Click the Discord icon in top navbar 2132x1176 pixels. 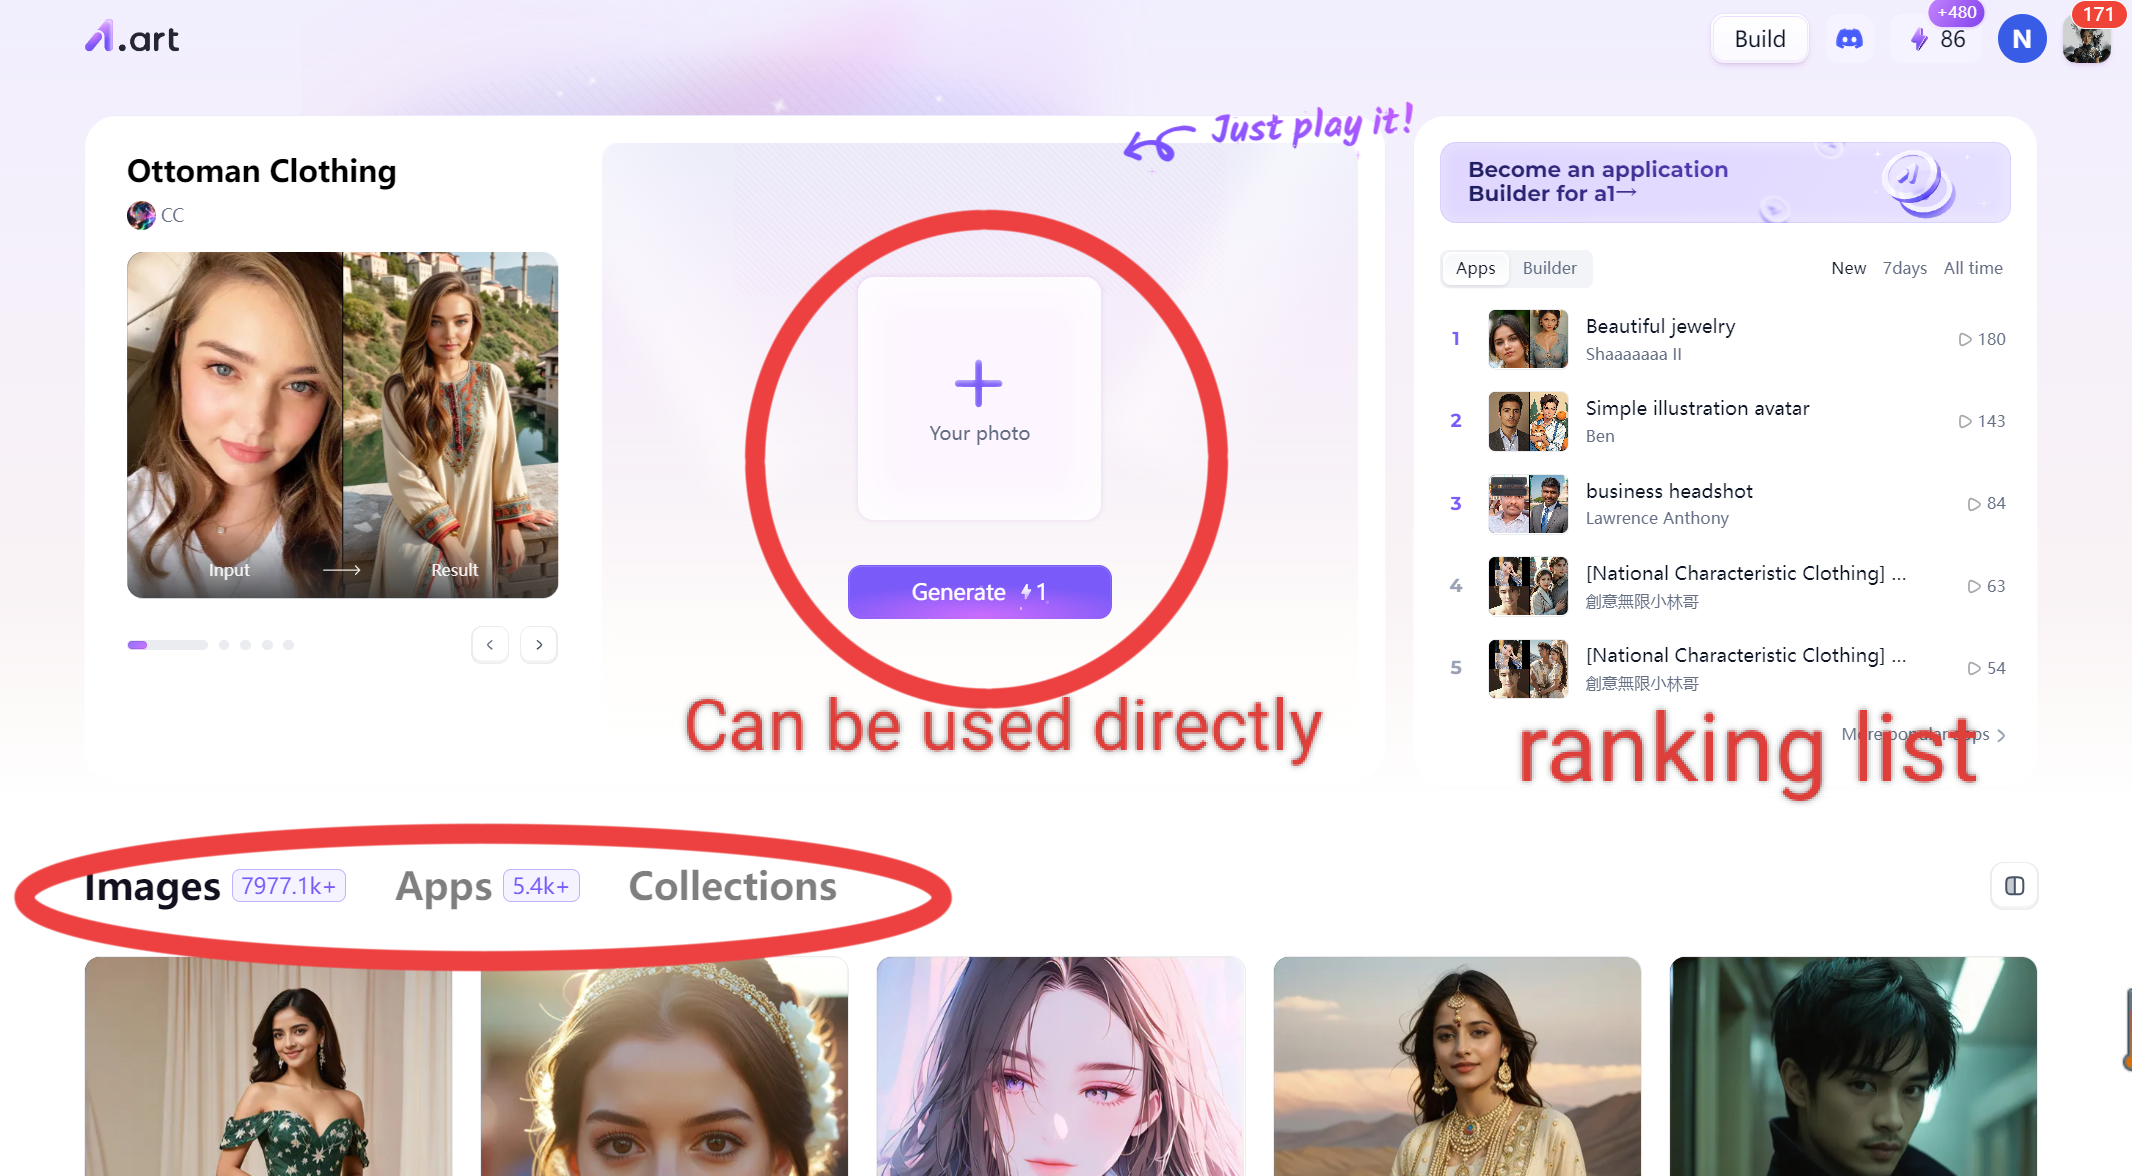click(x=1850, y=39)
